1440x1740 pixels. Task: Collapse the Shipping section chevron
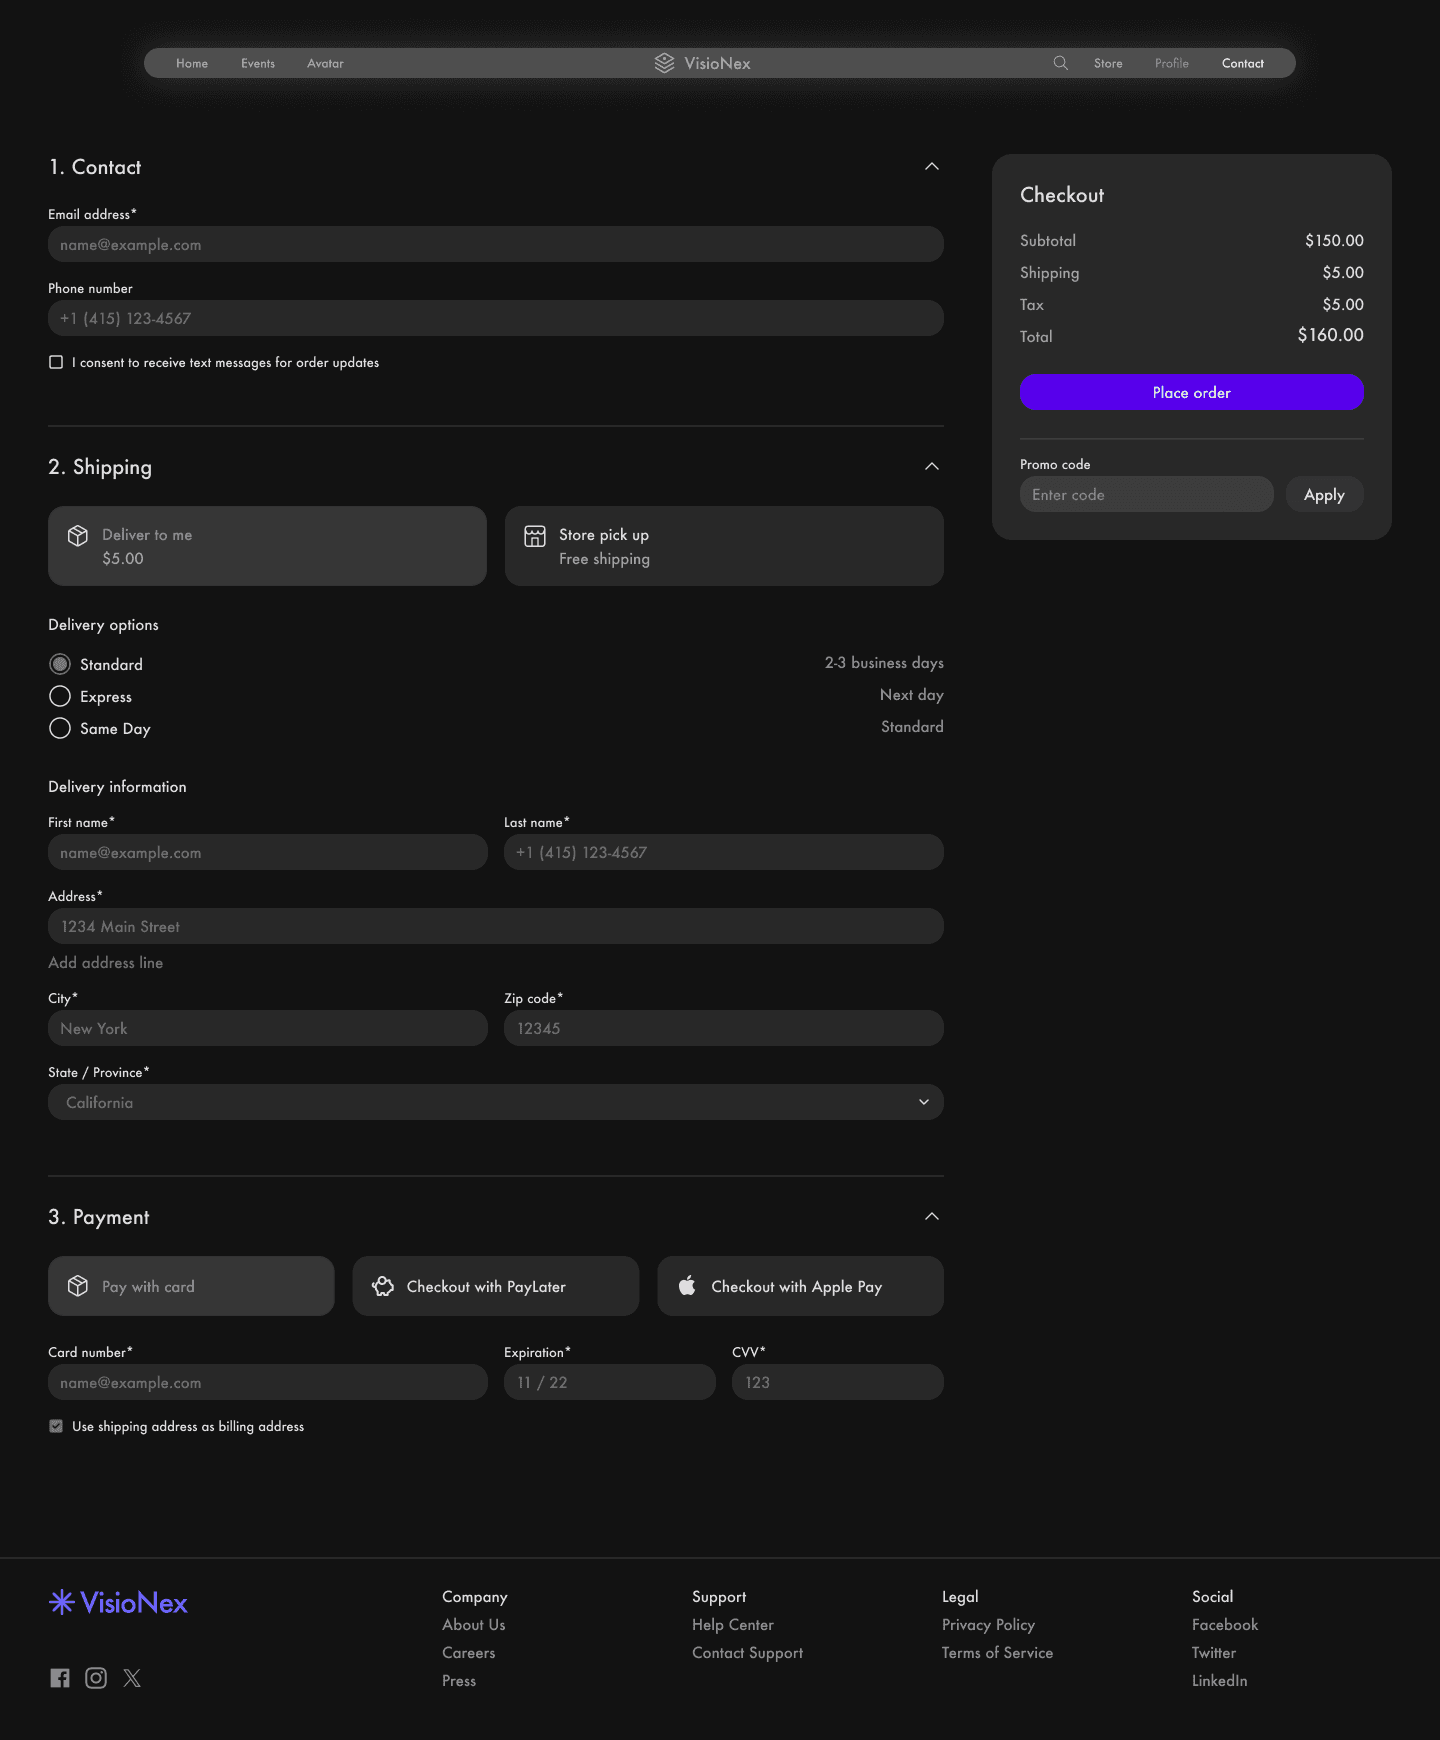pyautogui.click(x=932, y=466)
